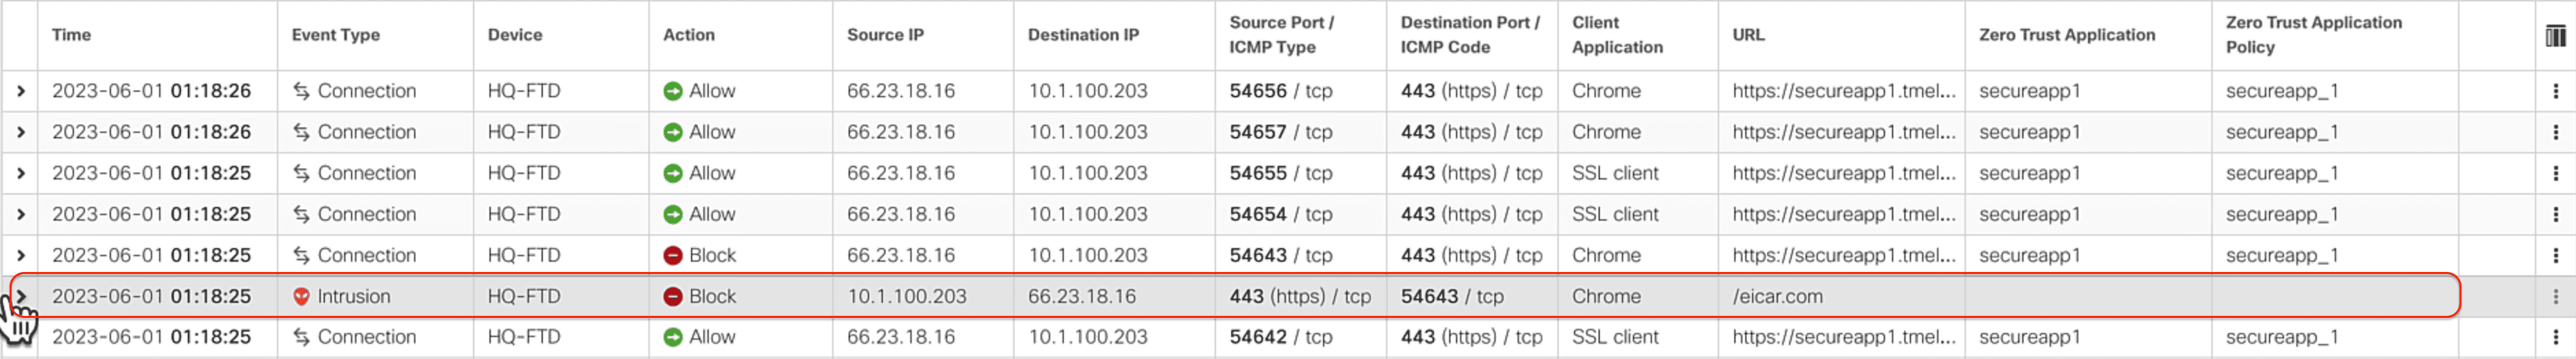Click the green Allow icon for port 54655 row
The image size is (2576, 359).
673,174
